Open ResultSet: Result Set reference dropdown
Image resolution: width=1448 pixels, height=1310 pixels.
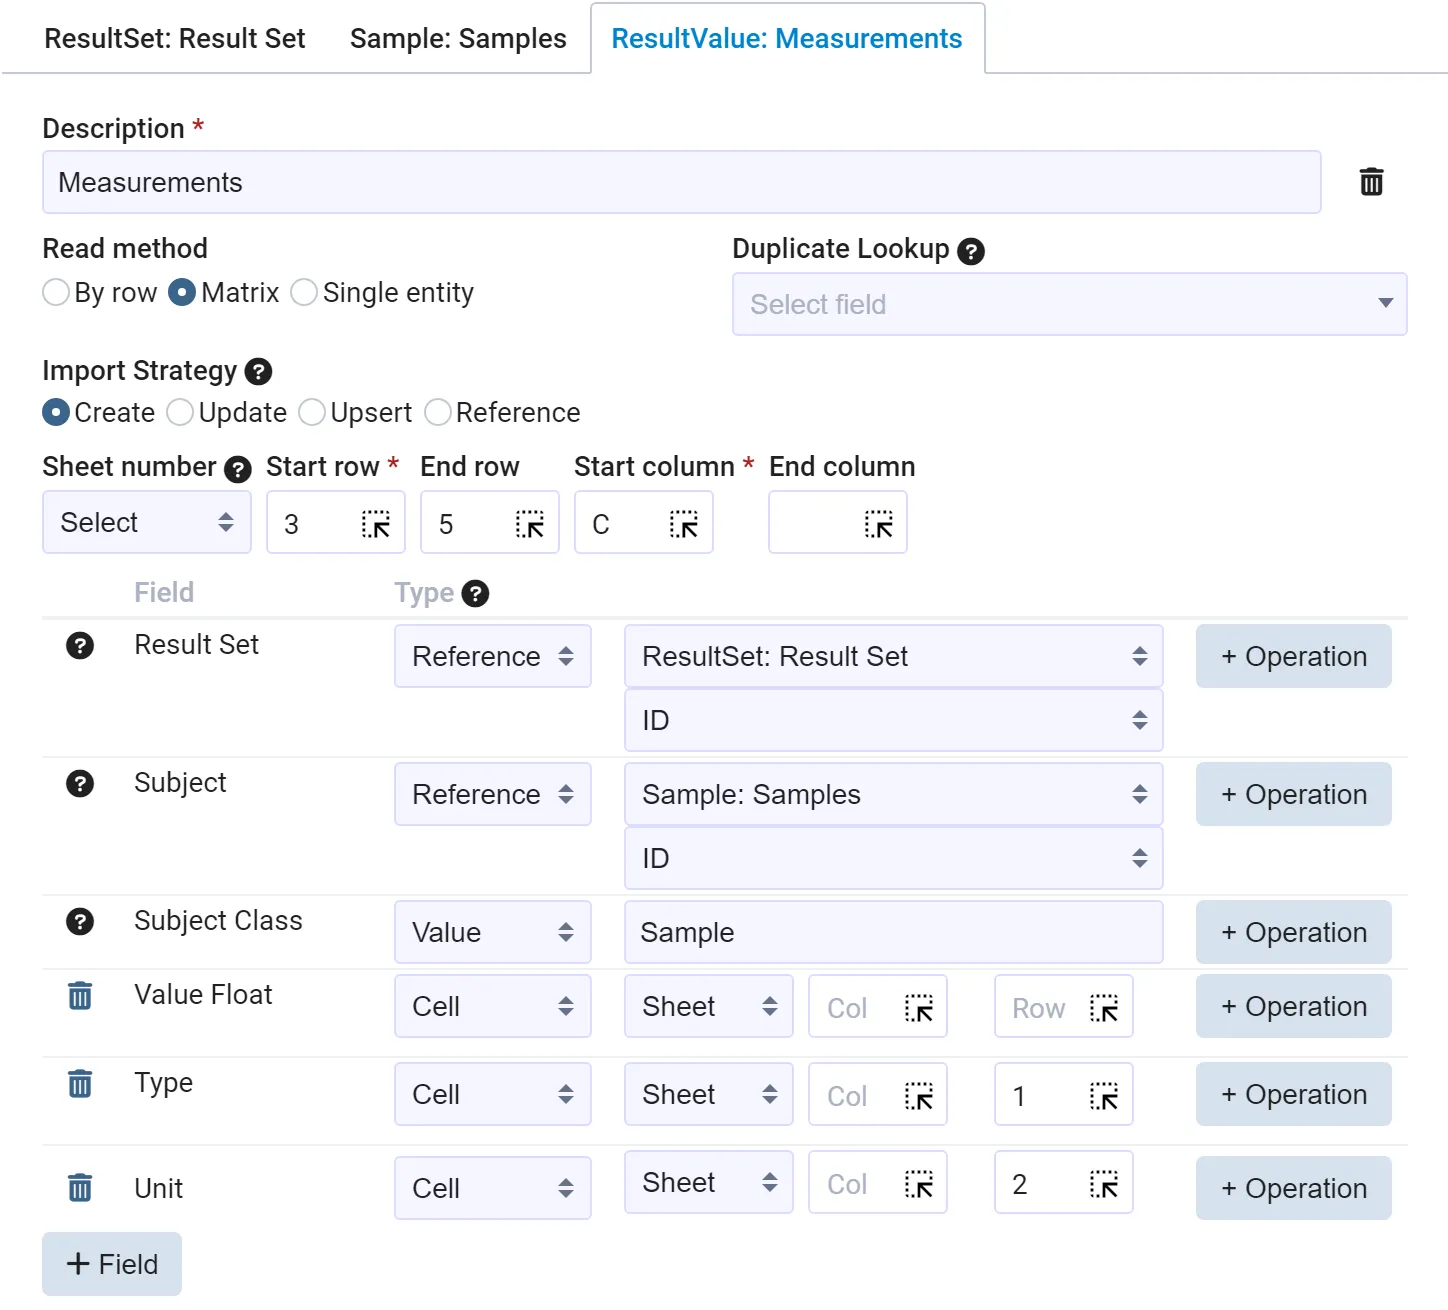point(894,657)
